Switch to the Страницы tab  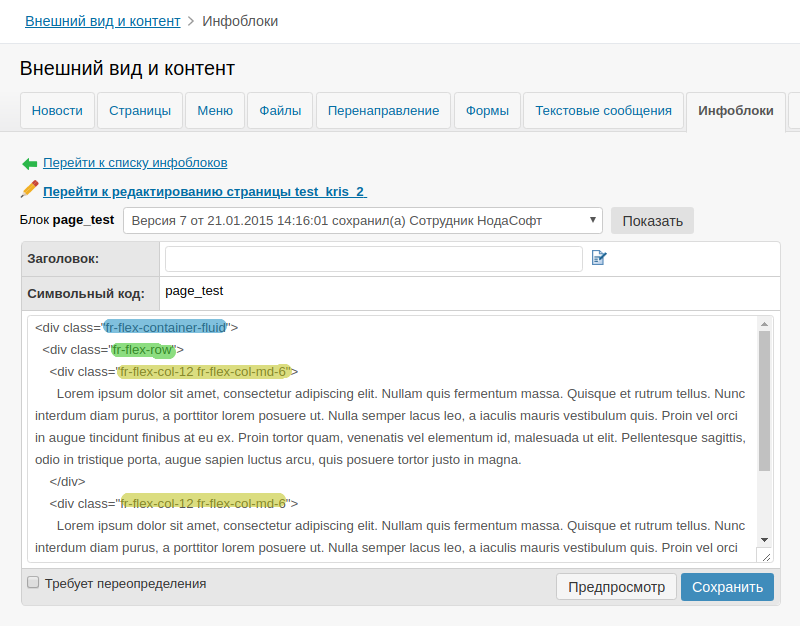coord(140,111)
